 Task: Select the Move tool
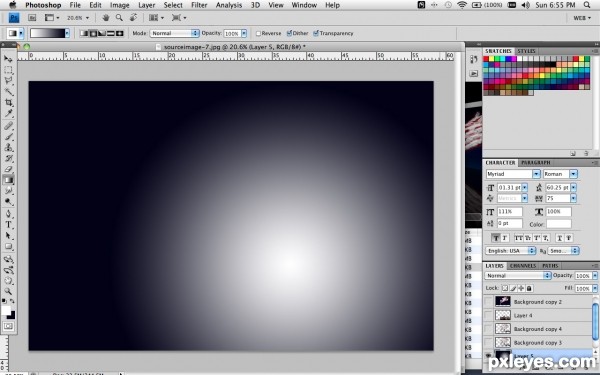(8, 59)
